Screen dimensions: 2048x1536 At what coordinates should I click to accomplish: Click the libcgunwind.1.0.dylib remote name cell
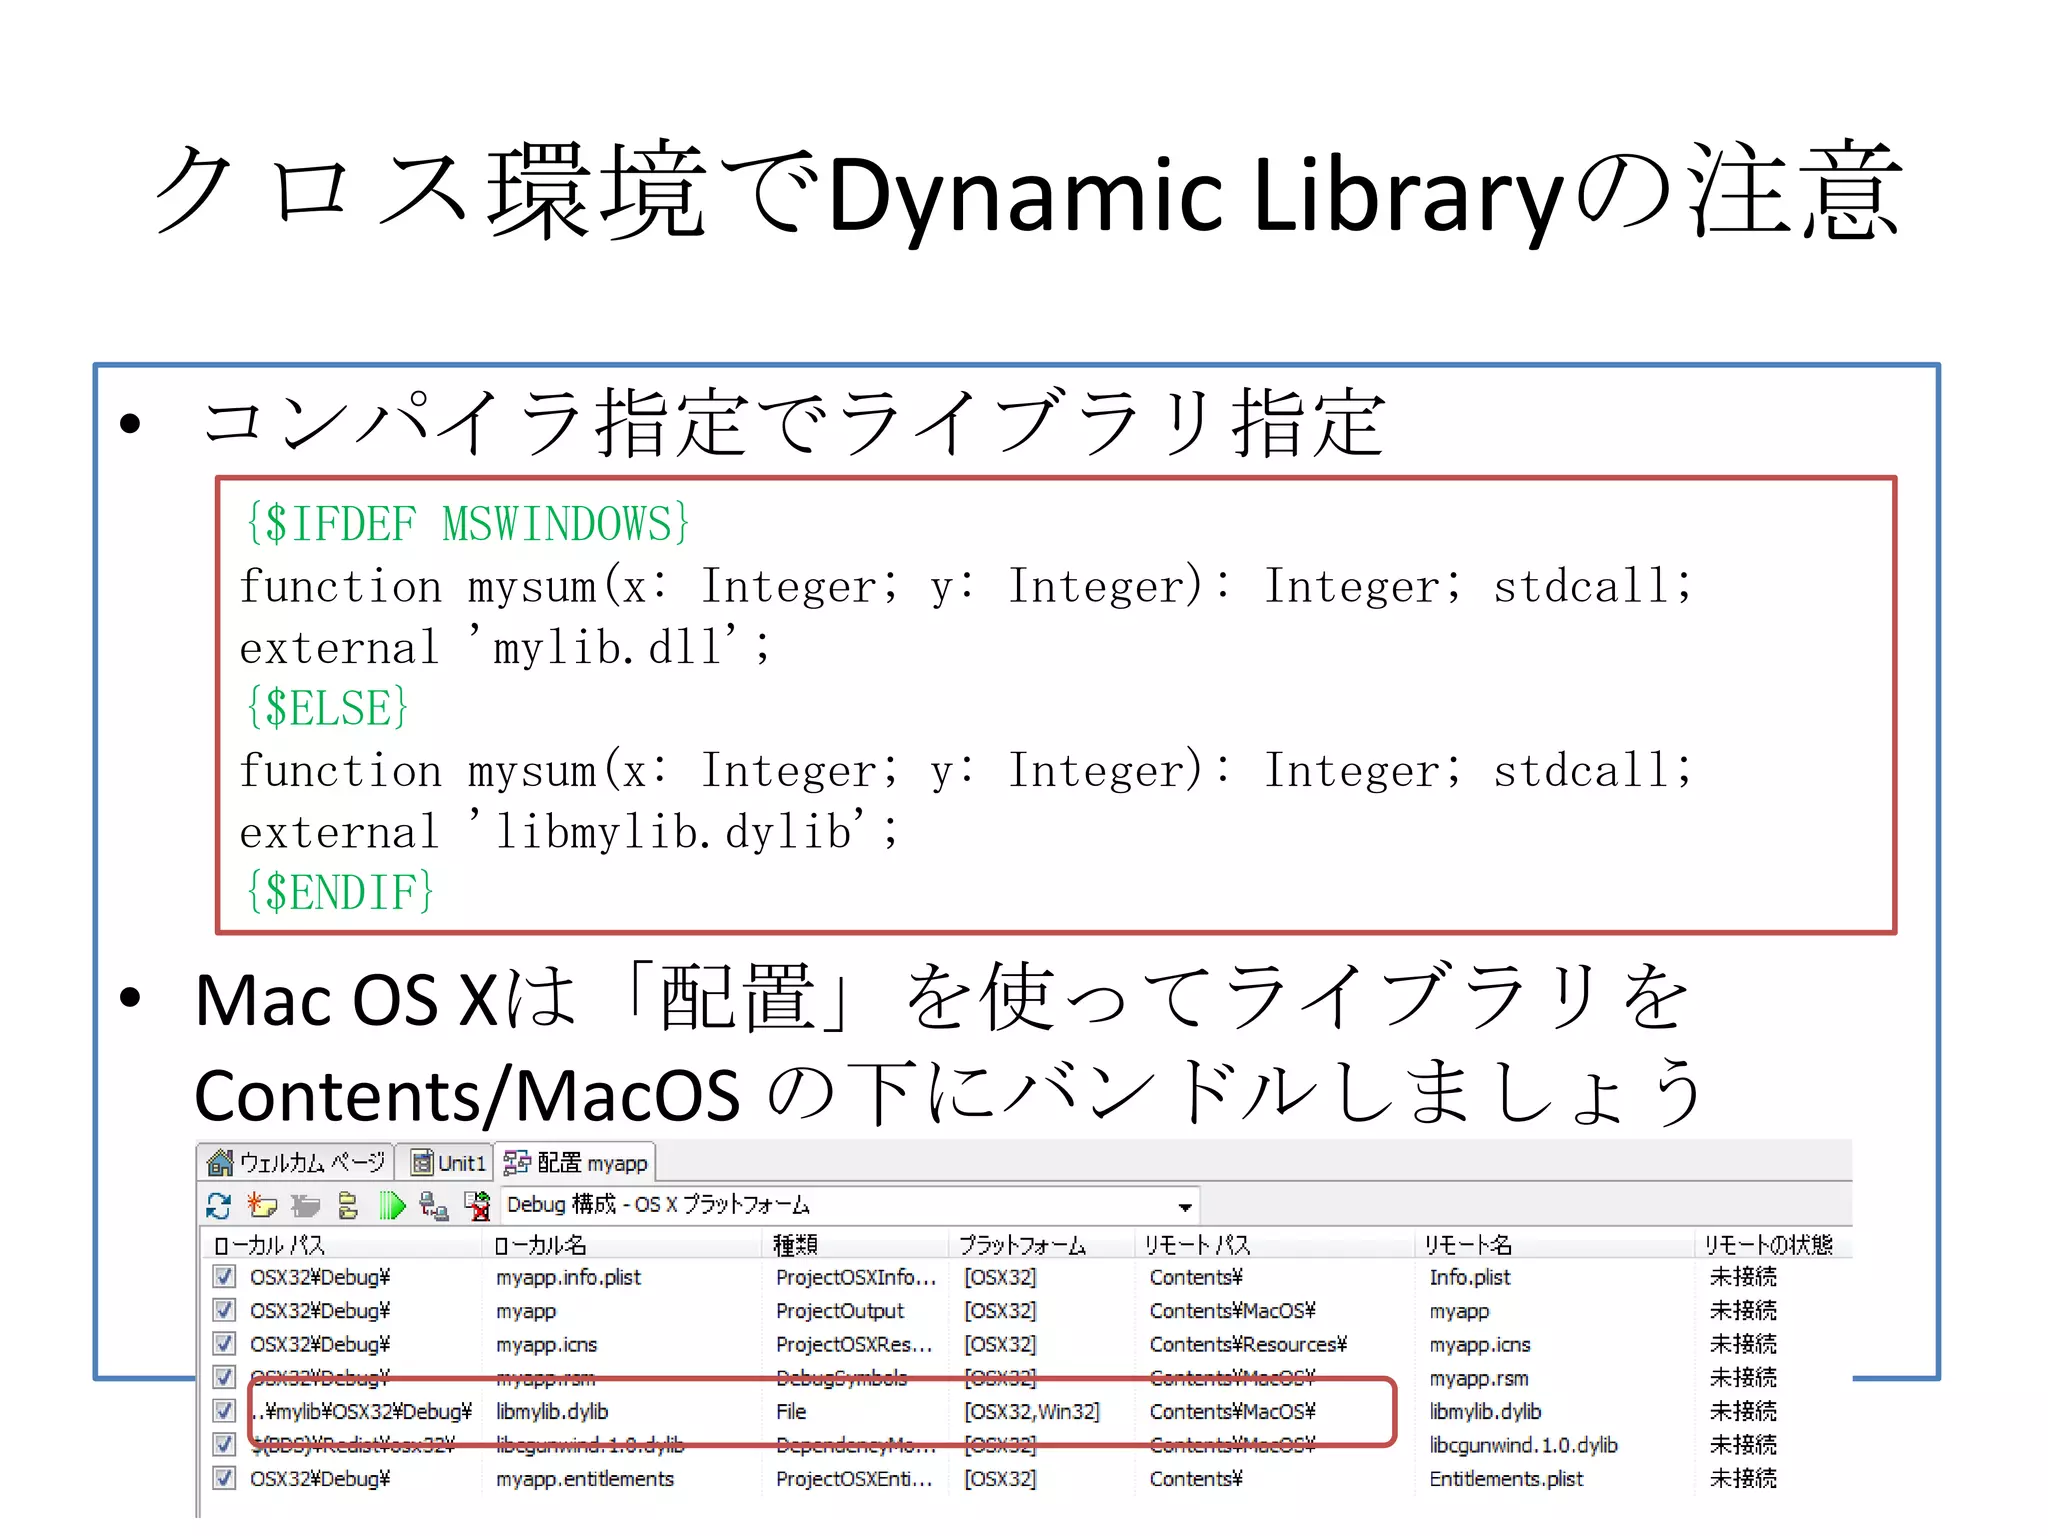pos(1523,1445)
